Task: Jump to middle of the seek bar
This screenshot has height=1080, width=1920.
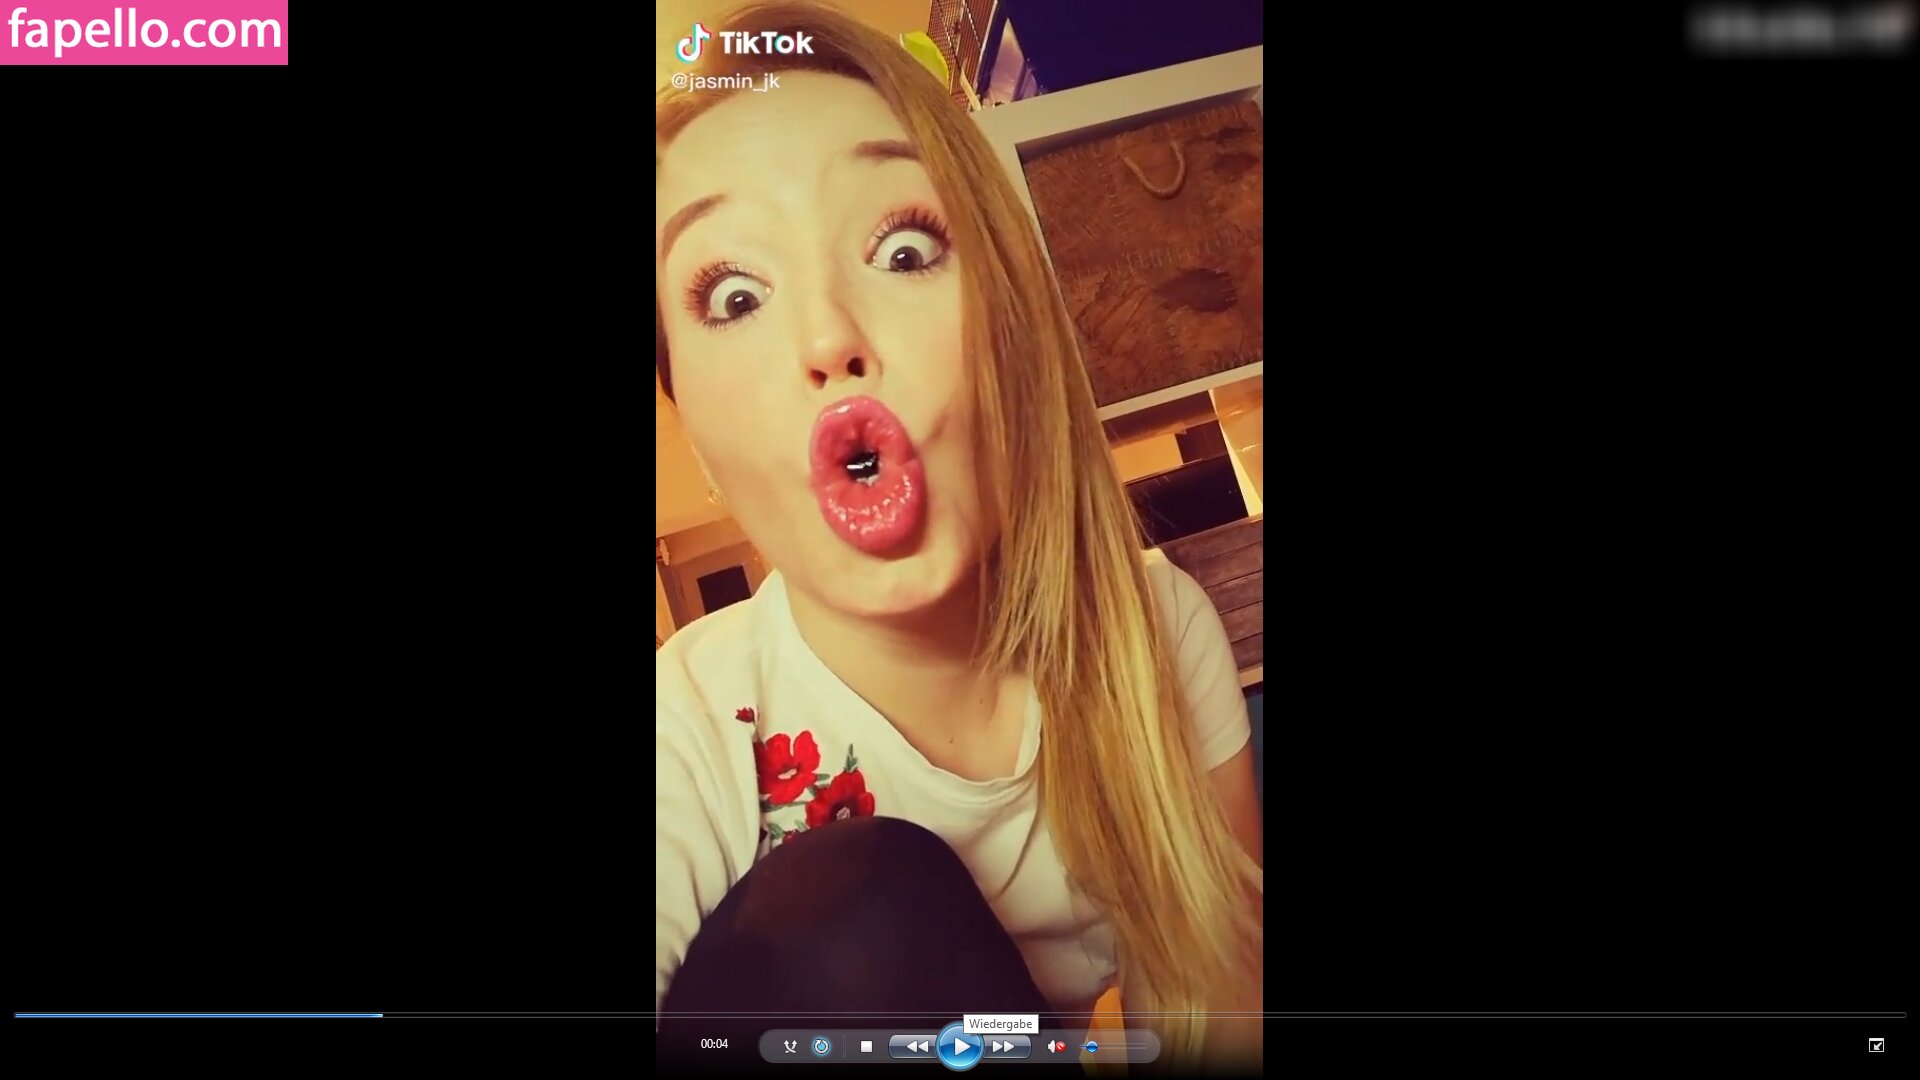Action: coord(960,1015)
